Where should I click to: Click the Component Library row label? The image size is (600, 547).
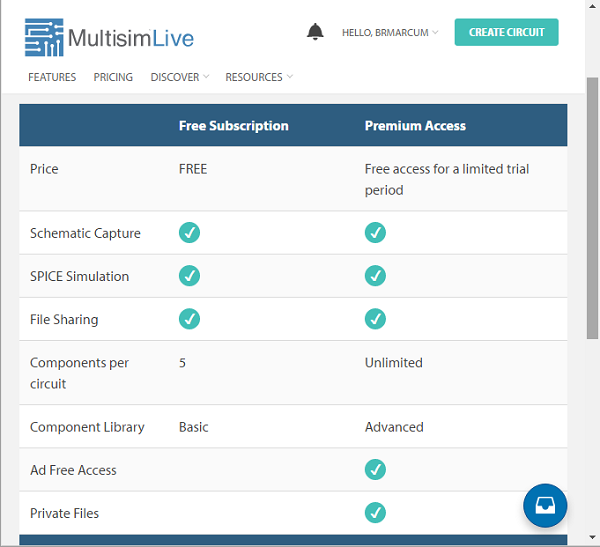coord(87,427)
